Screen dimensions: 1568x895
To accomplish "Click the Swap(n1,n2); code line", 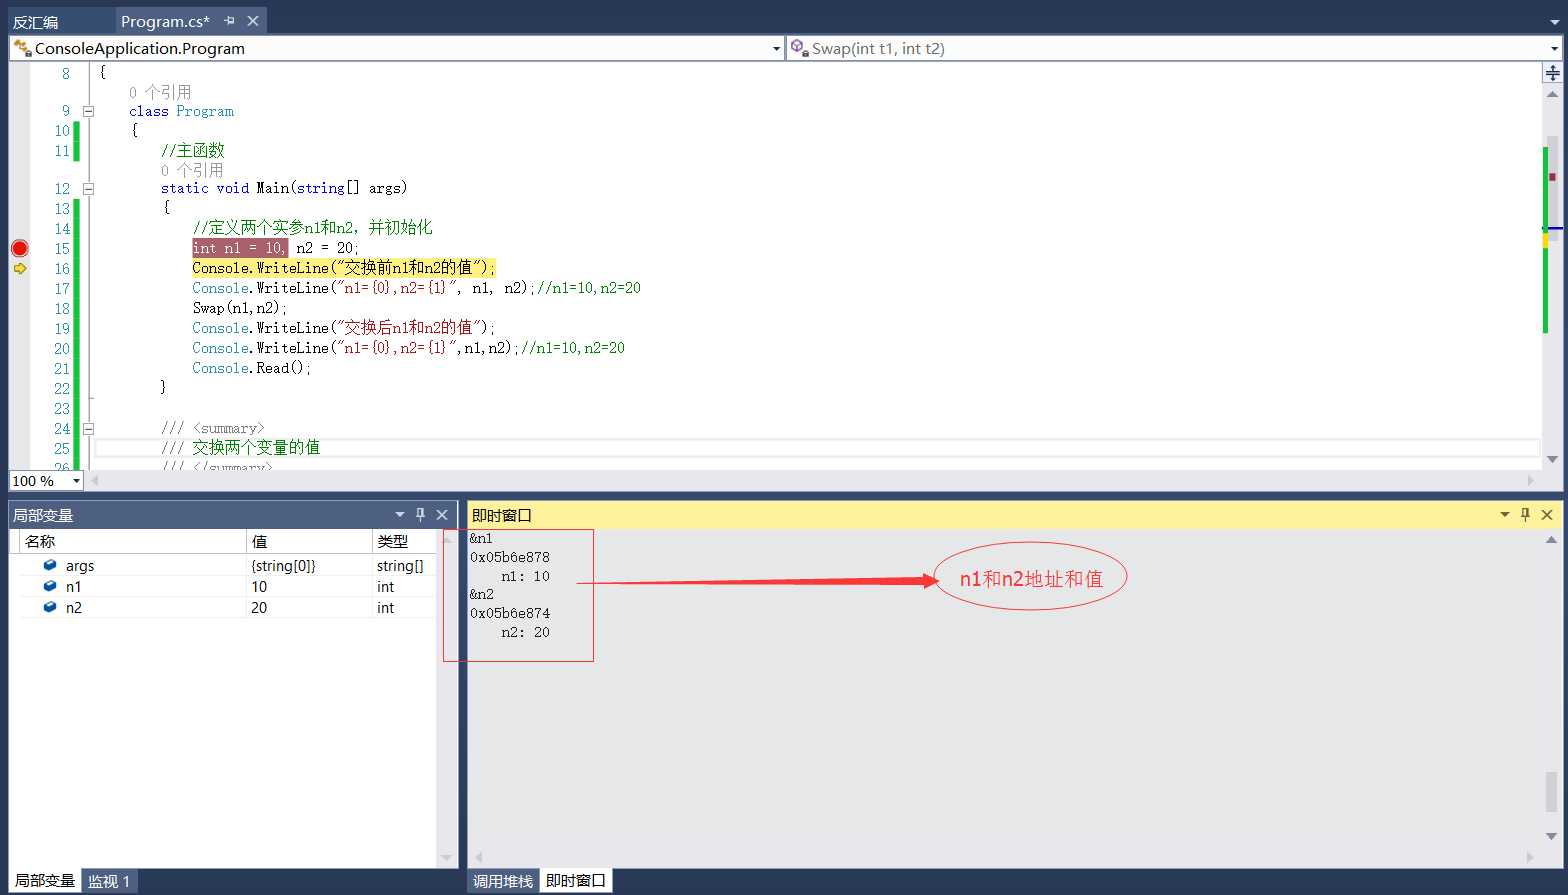I will tap(240, 308).
